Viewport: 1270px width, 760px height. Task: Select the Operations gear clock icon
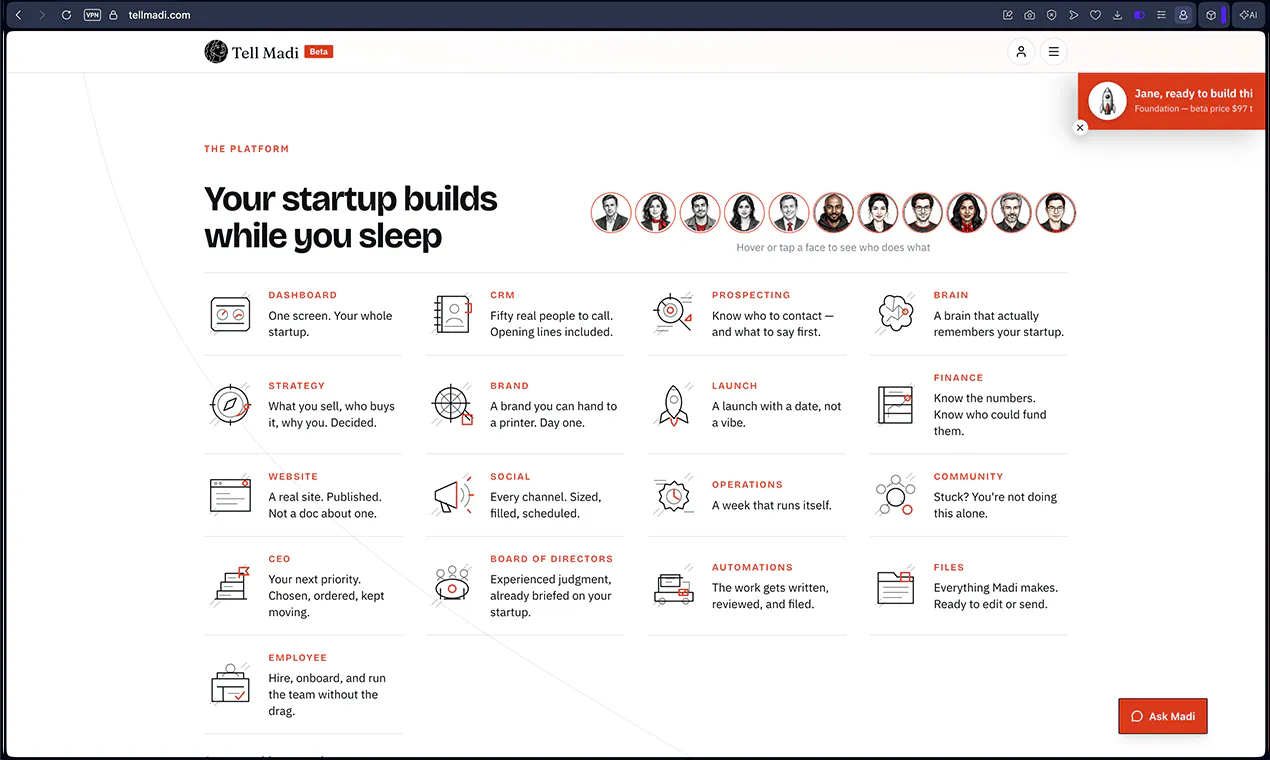click(673, 495)
